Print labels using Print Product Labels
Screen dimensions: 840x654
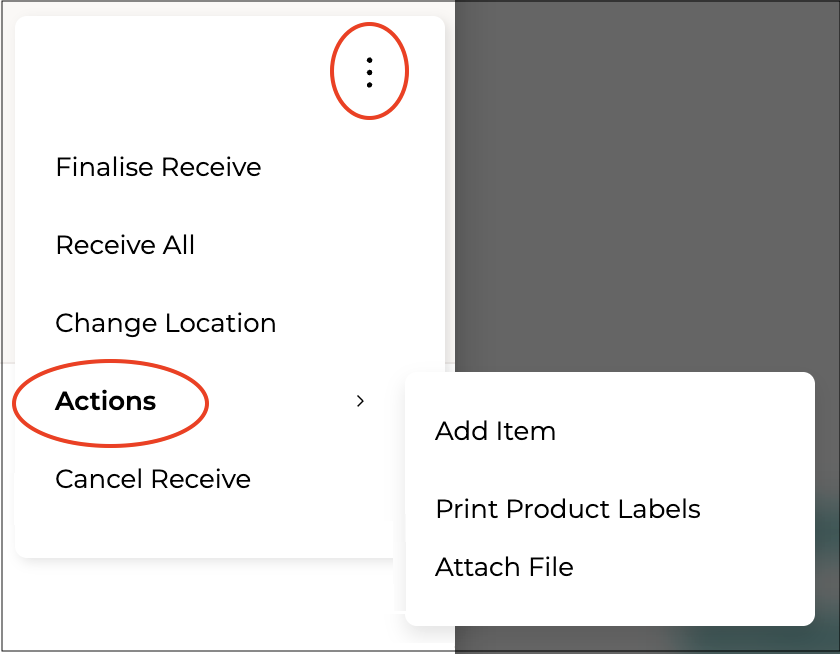(x=567, y=509)
